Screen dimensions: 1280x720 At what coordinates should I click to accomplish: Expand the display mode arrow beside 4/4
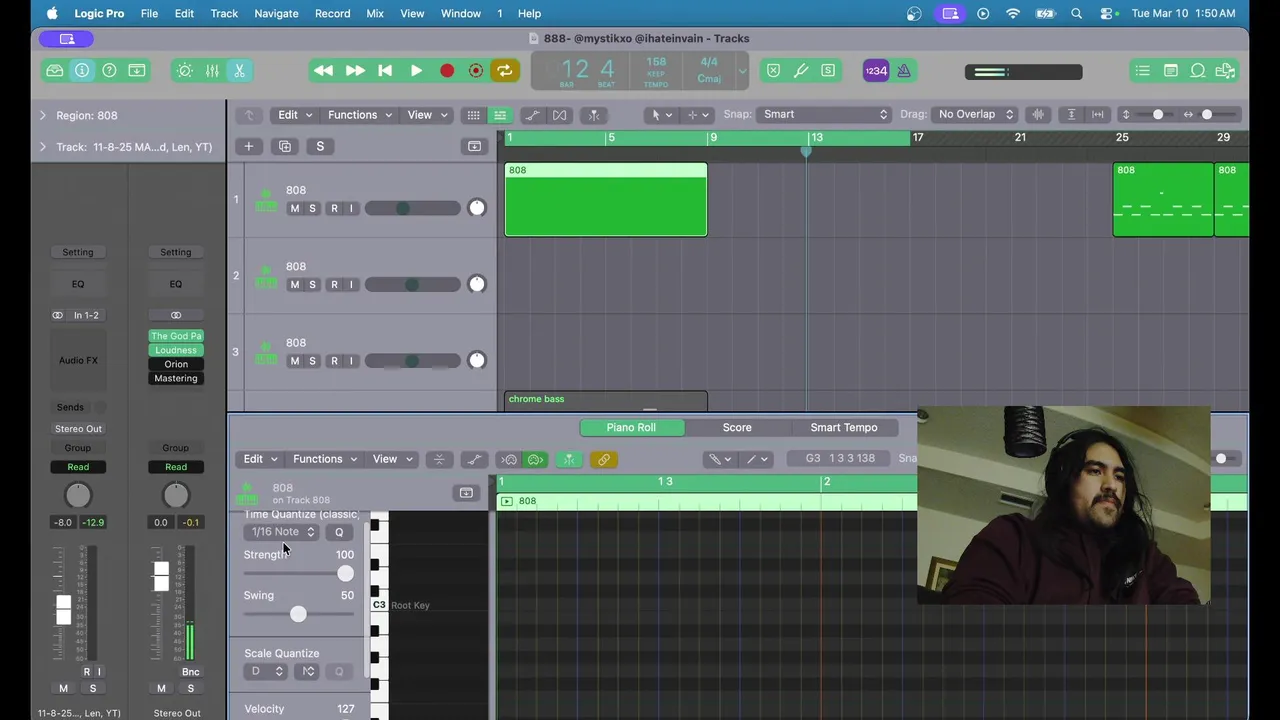(742, 71)
